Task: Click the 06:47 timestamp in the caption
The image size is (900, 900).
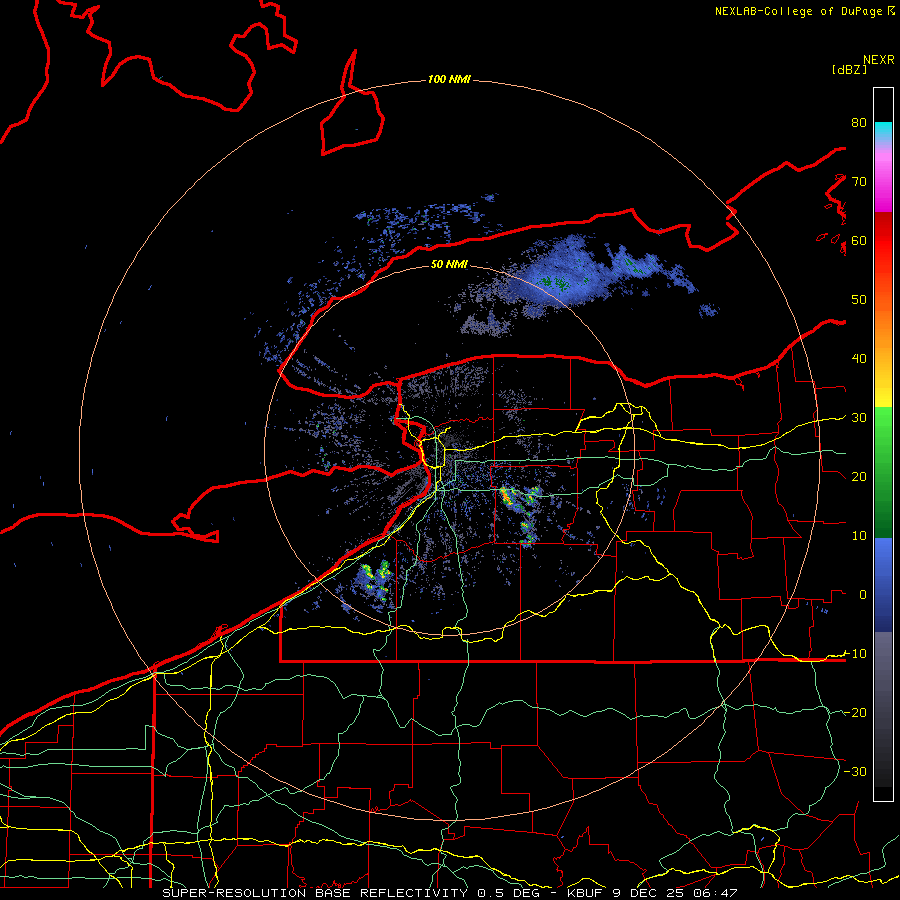Action: [715, 893]
